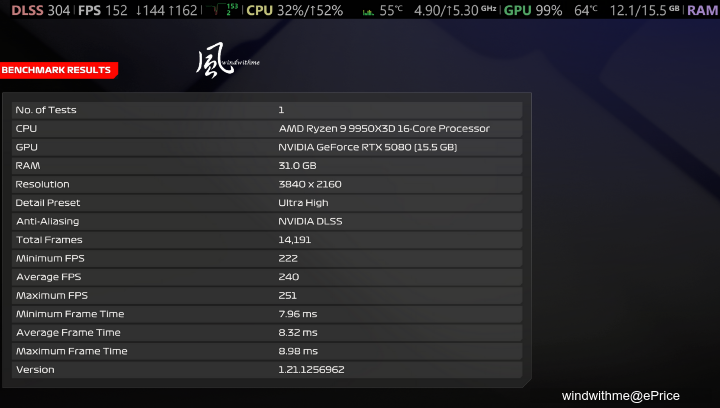The height and width of the screenshot is (408, 720).
Task: Click the '7.96 ms' minimum frame time
Action: pos(298,314)
